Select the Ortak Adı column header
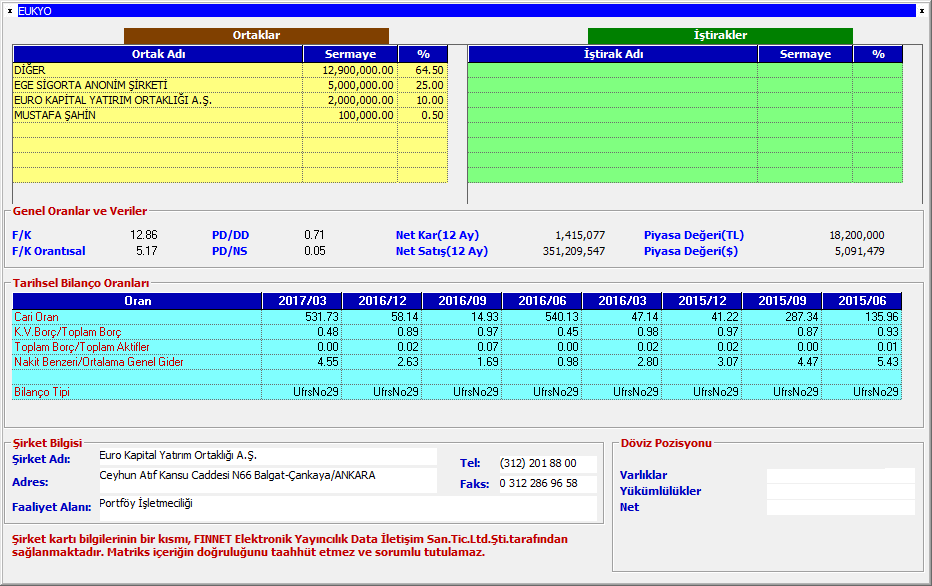 click(x=158, y=54)
